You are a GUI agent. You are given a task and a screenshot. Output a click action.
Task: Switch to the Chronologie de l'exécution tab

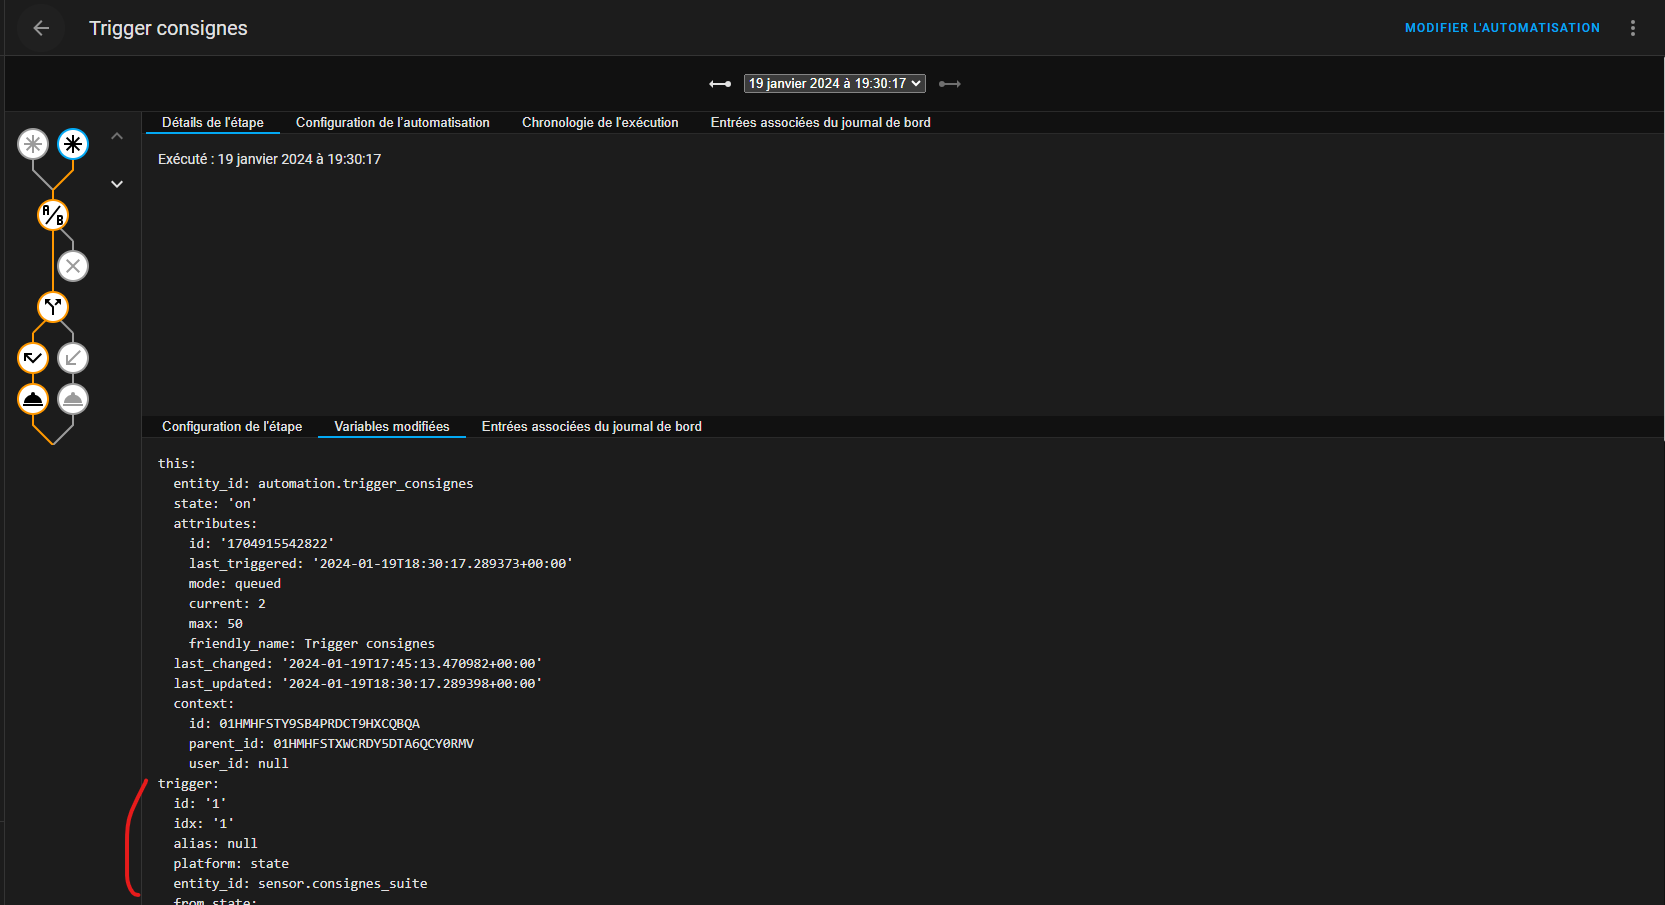coord(599,122)
